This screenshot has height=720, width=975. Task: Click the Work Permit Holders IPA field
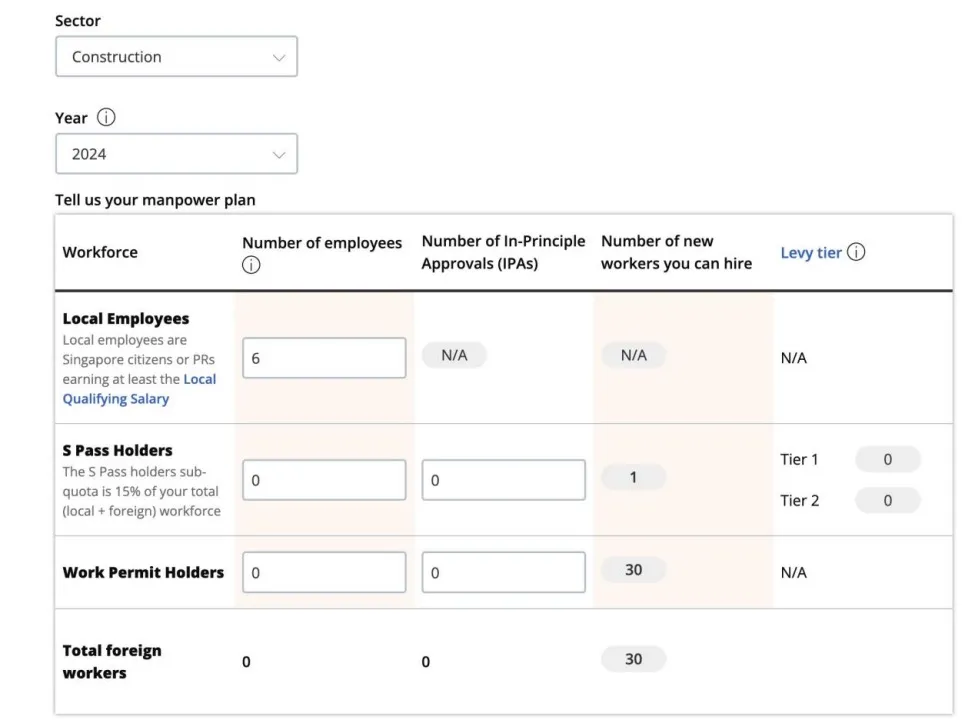[x=503, y=572]
